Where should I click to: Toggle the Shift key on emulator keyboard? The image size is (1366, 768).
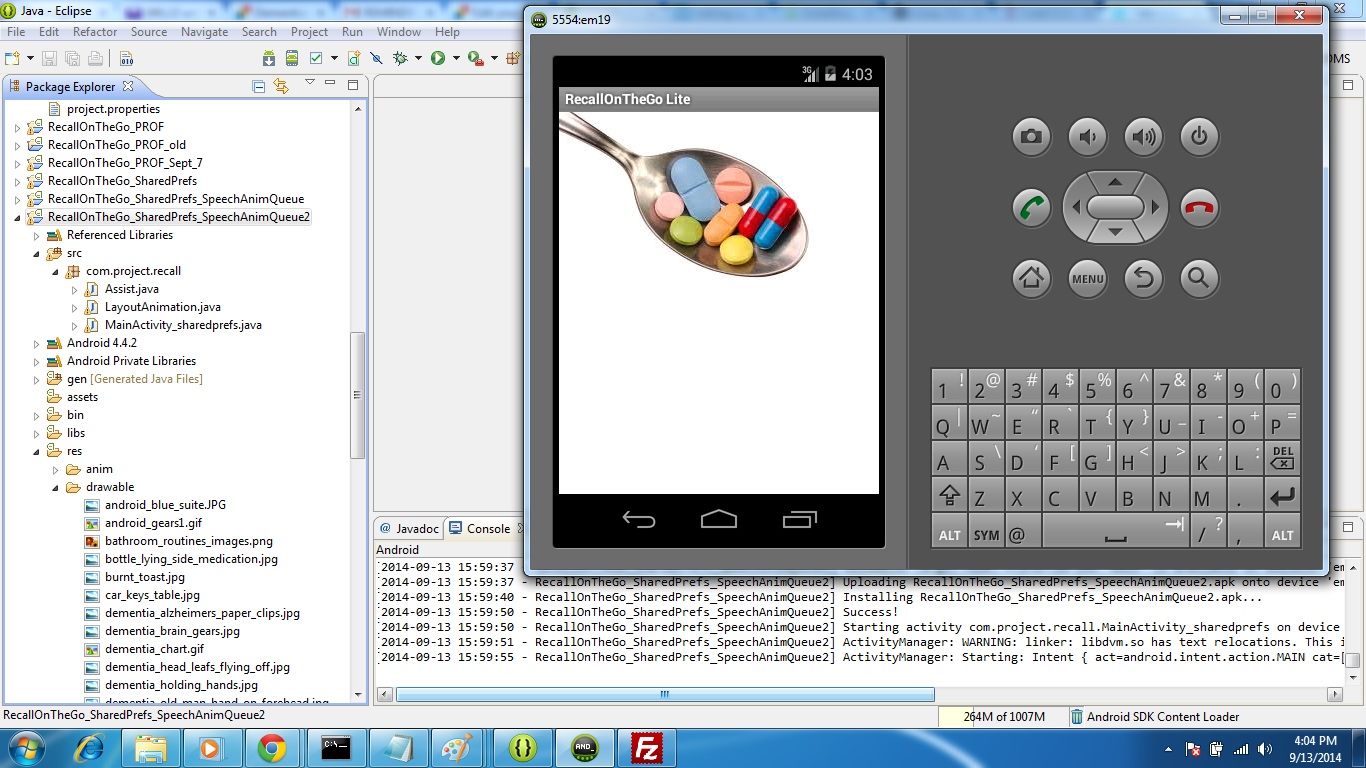(x=949, y=496)
